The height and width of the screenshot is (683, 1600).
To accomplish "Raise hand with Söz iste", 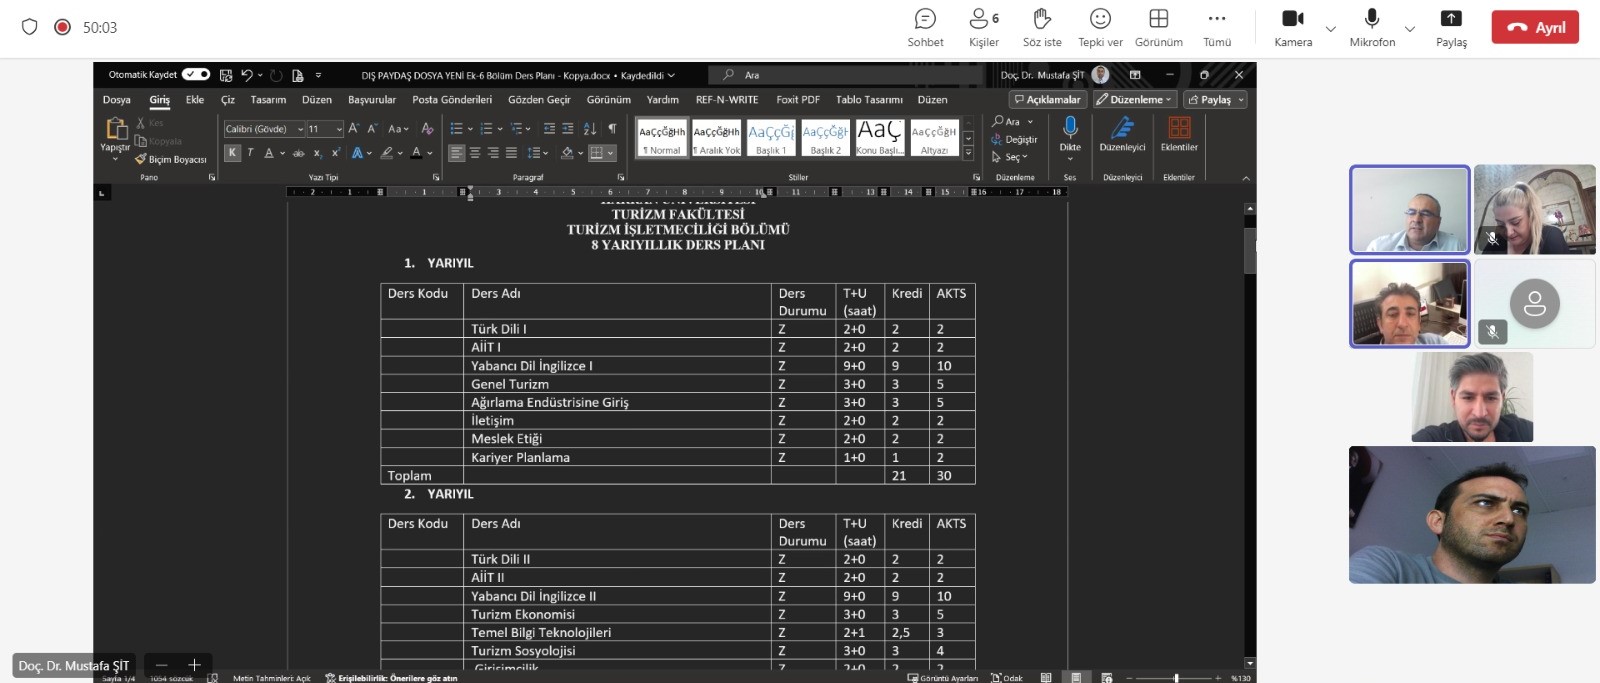I will pos(1042,27).
